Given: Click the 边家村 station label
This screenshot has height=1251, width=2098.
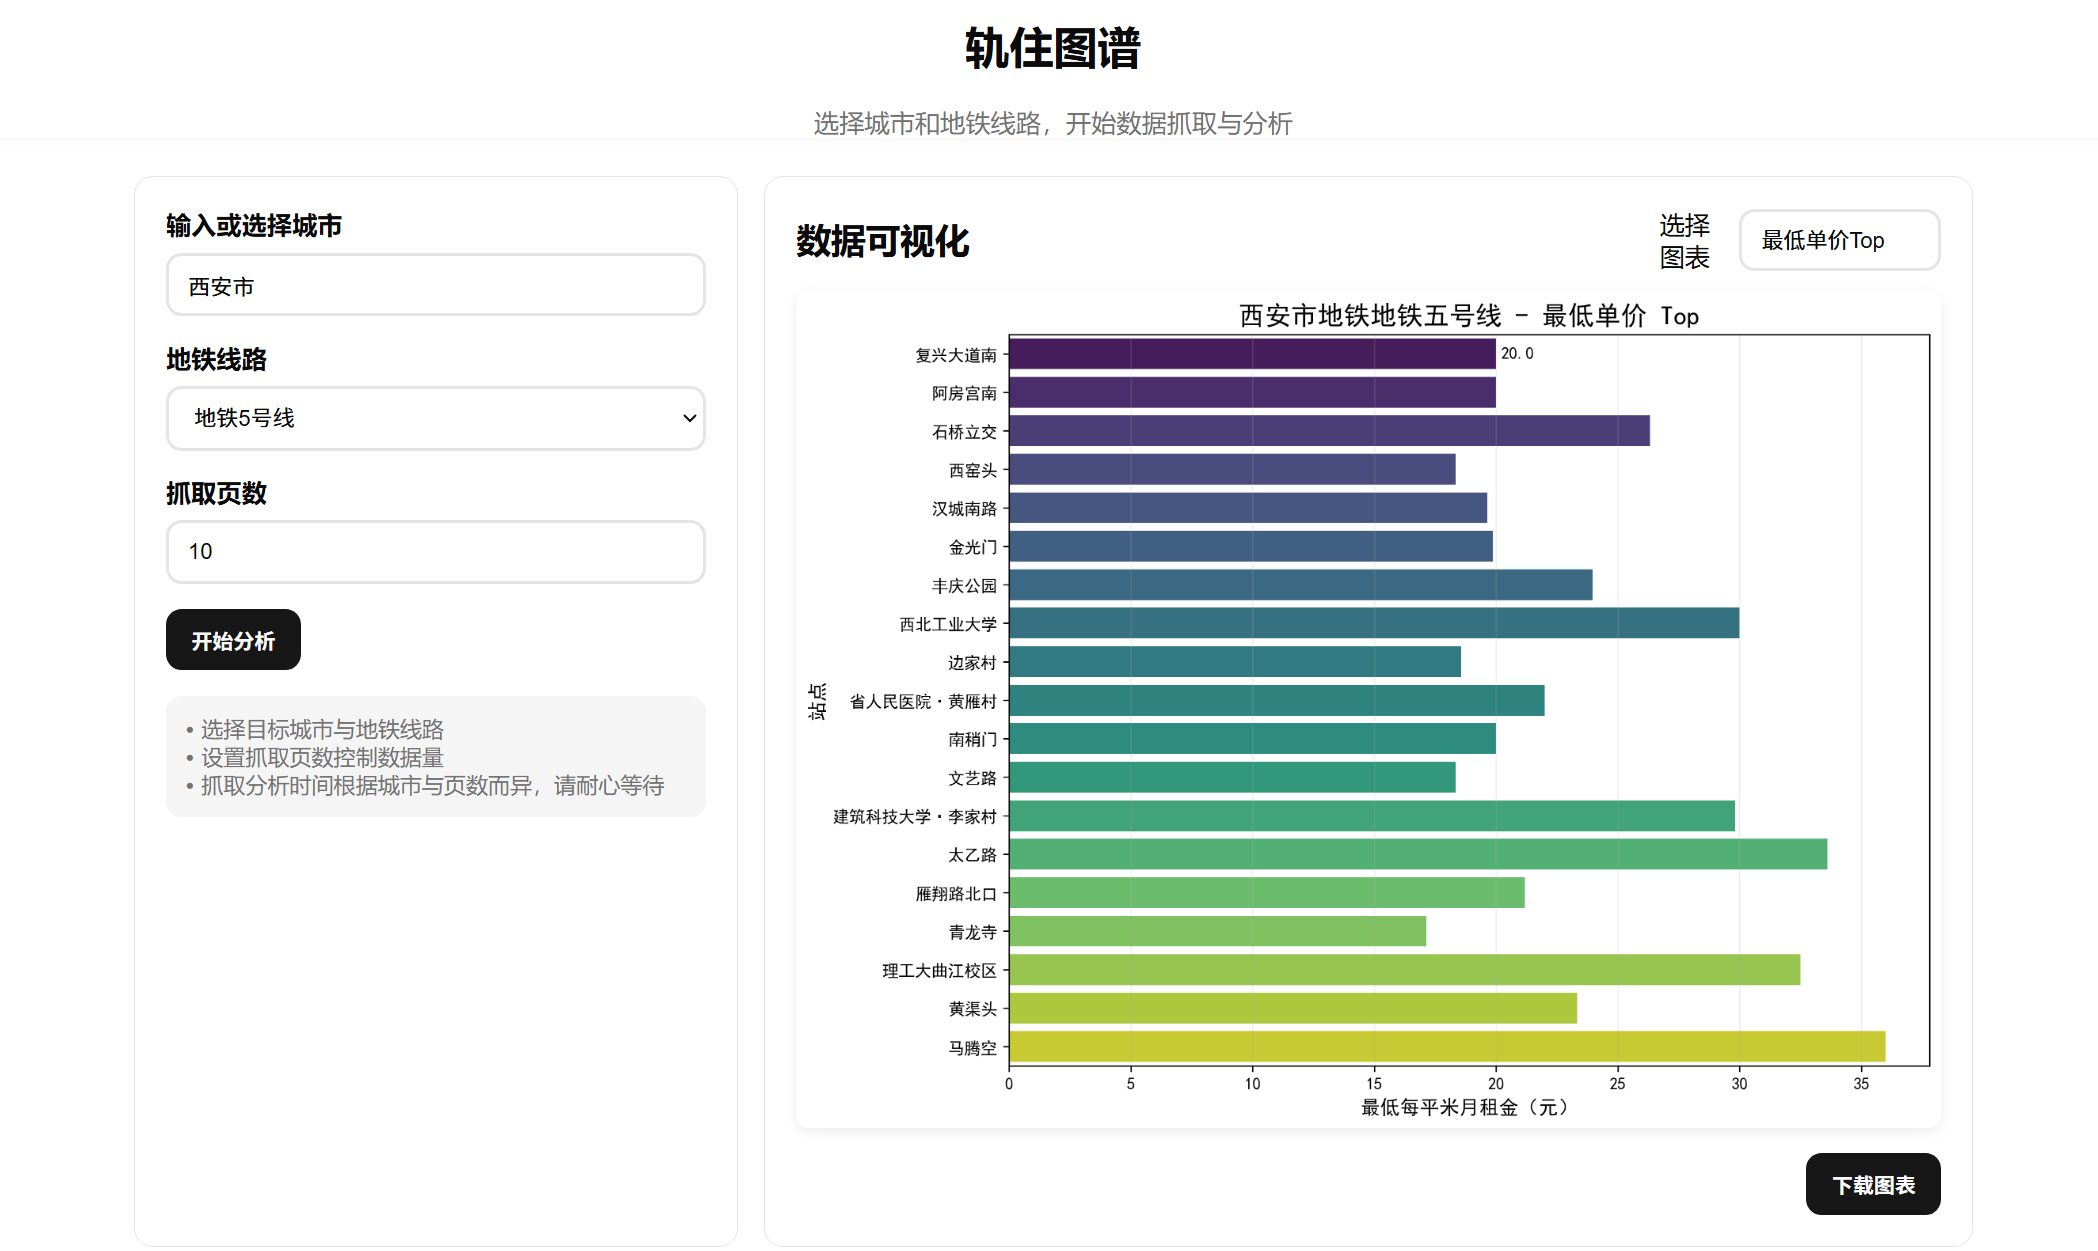Looking at the screenshot, I should click(972, 663).
